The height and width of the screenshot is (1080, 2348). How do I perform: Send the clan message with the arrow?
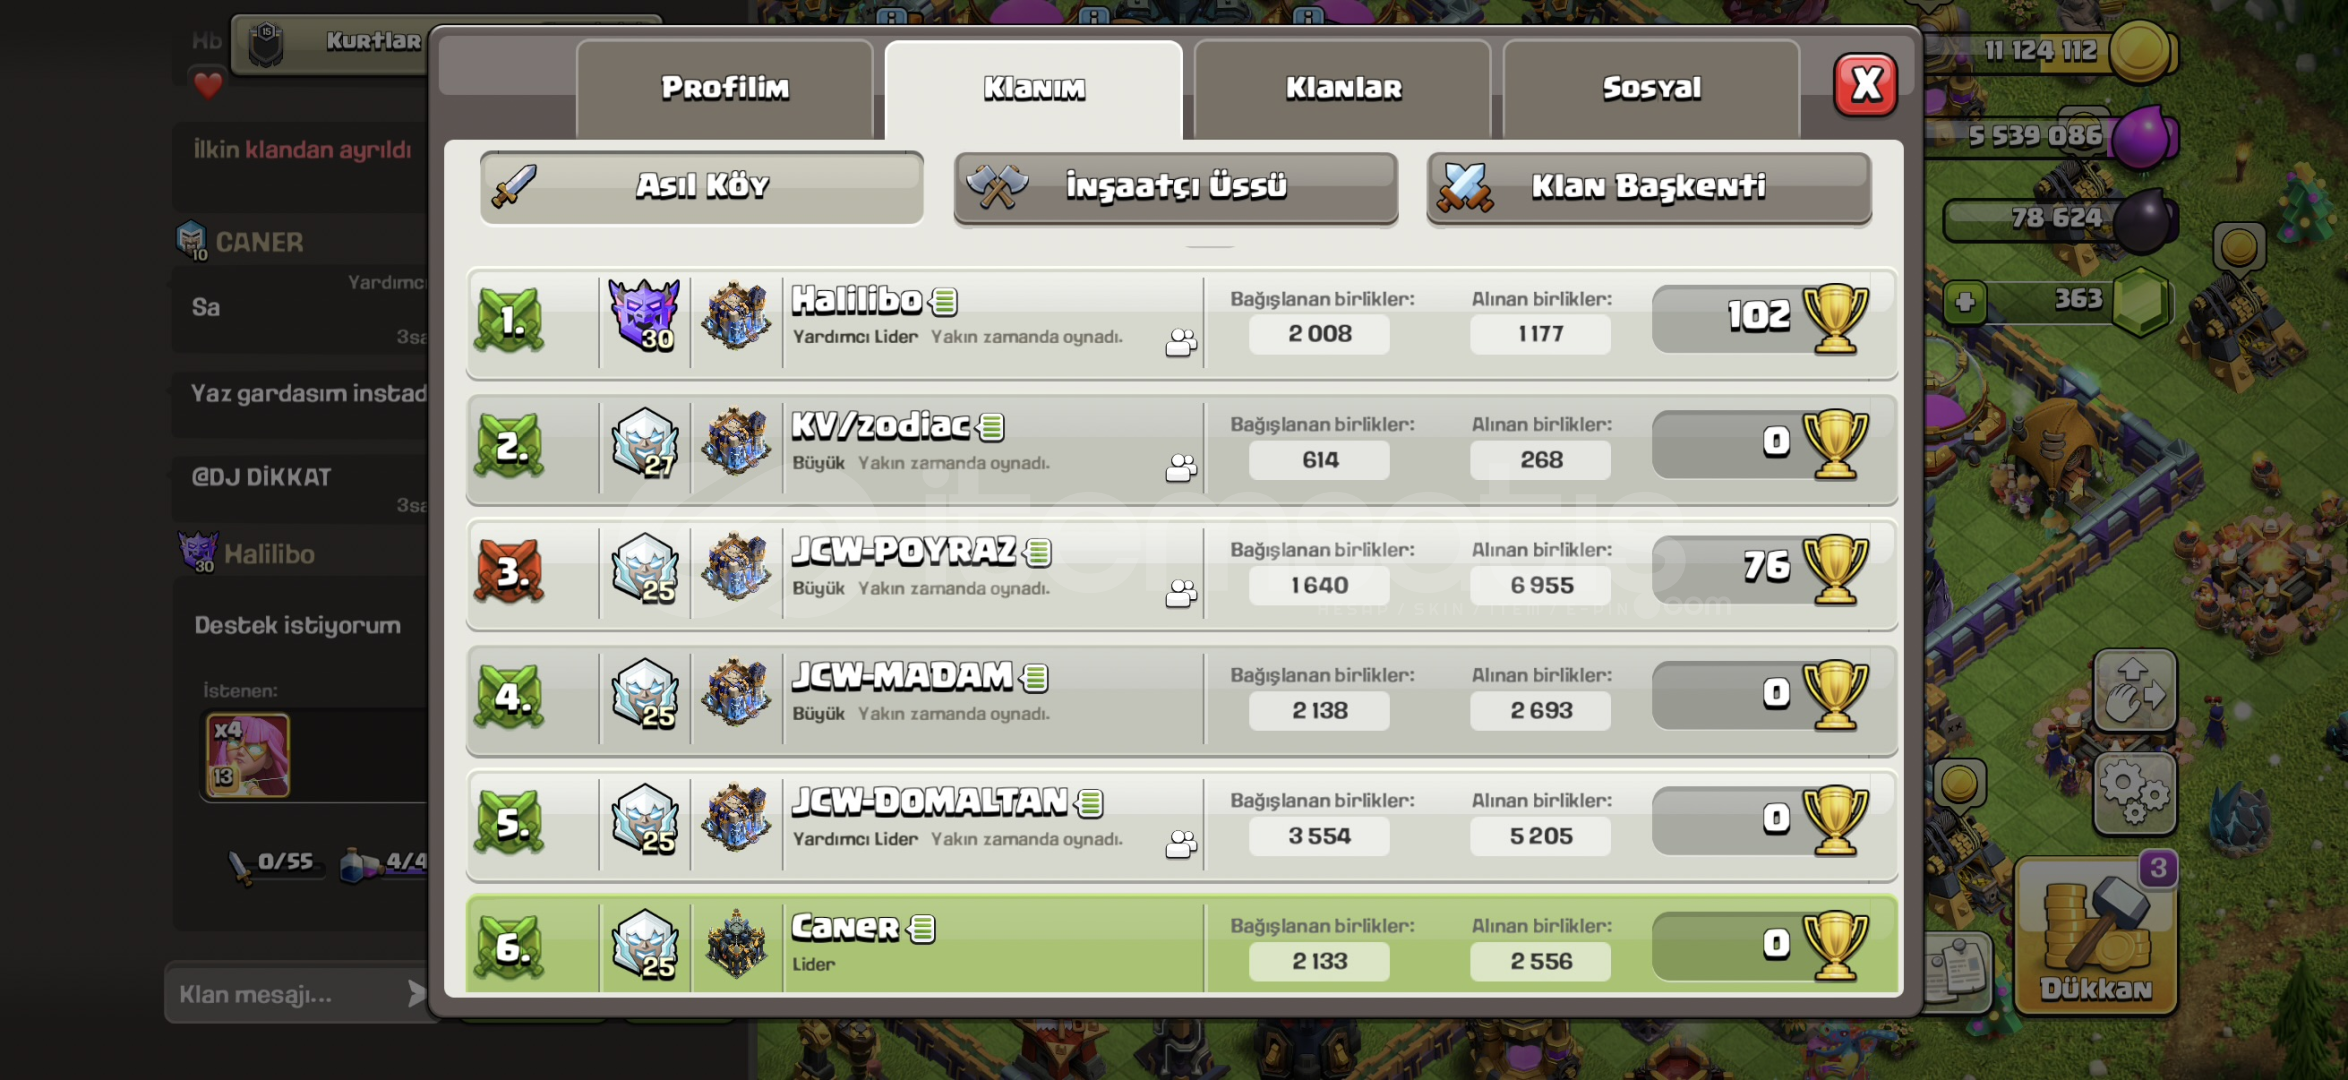pyautogui.click(x=416, y=993)
